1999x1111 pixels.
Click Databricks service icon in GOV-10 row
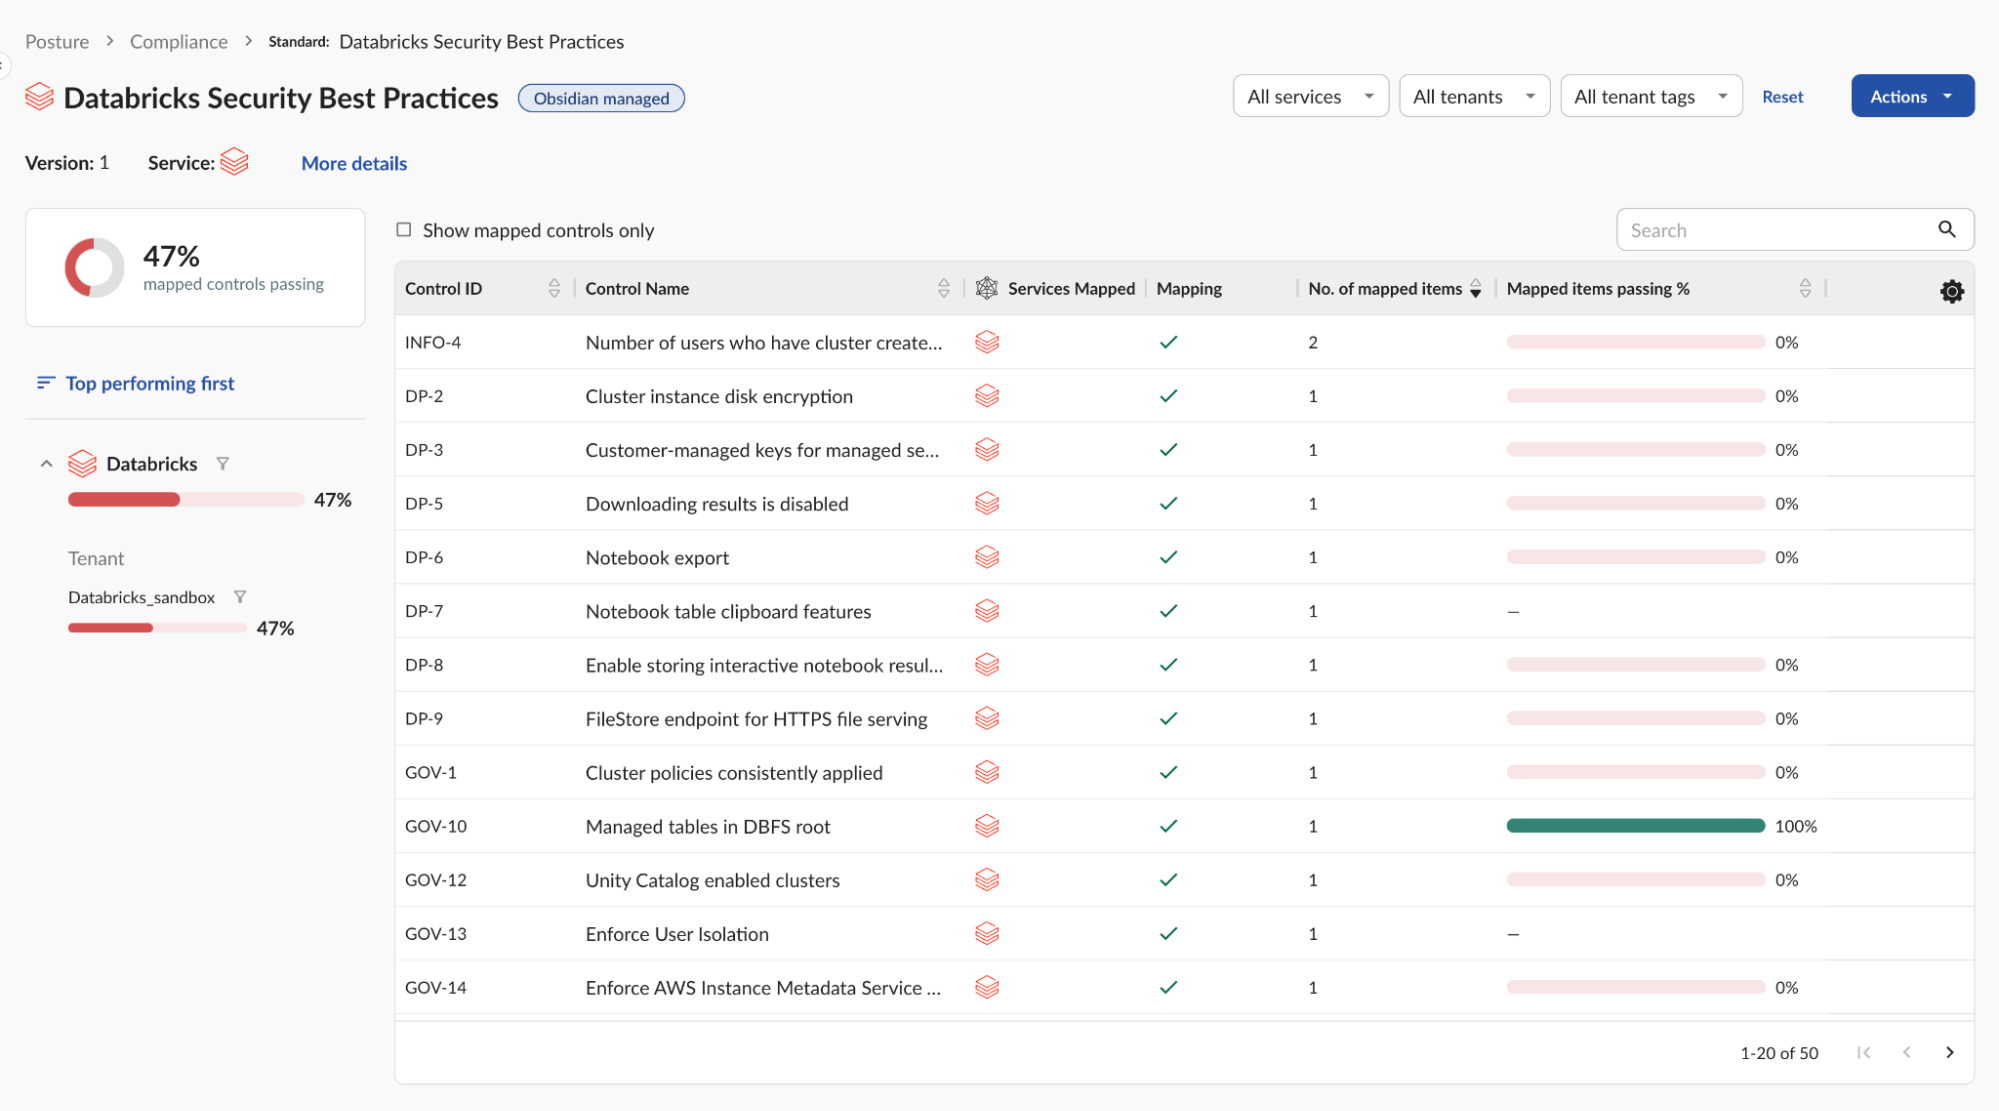pyautogui.click(x=987, y=826)
